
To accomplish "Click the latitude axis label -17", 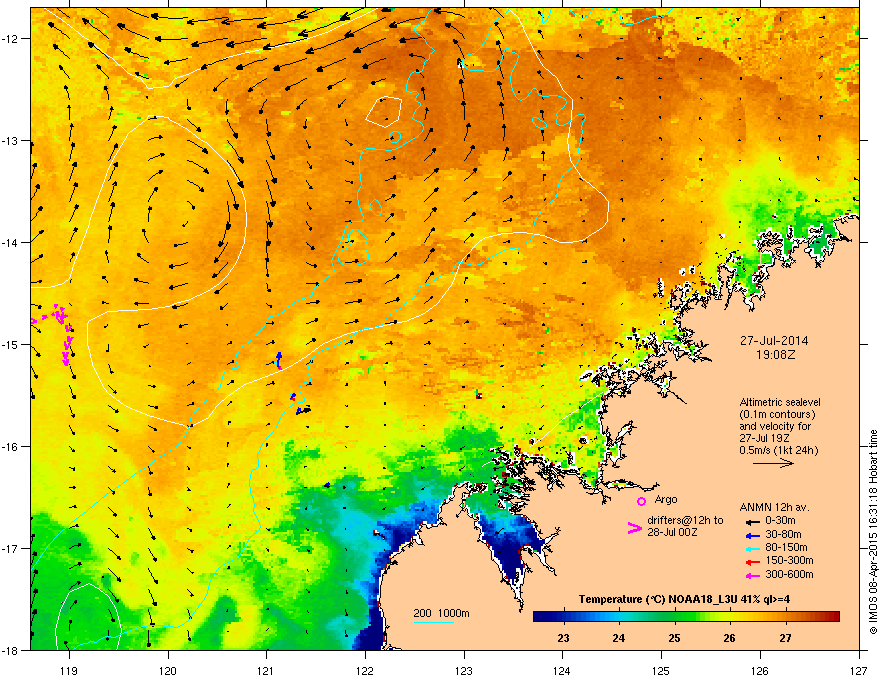I will (x=10, y=549).
